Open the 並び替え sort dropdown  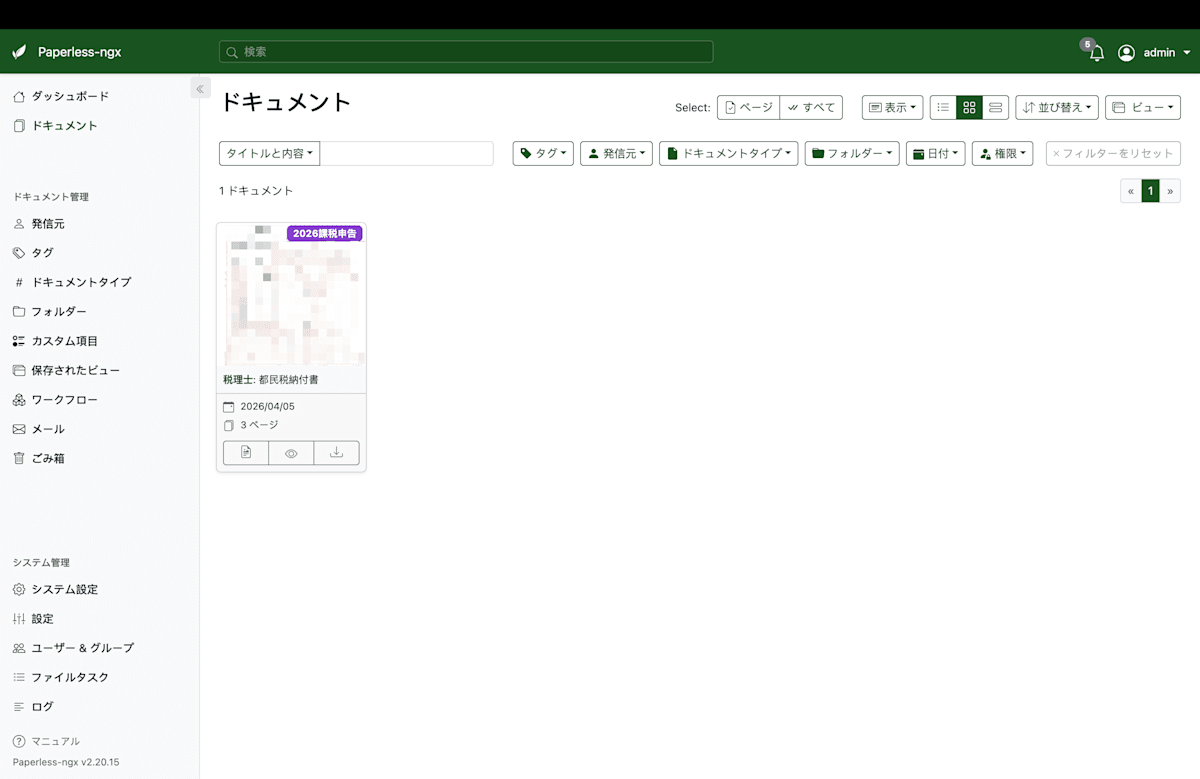click(x=1057, y=107)
